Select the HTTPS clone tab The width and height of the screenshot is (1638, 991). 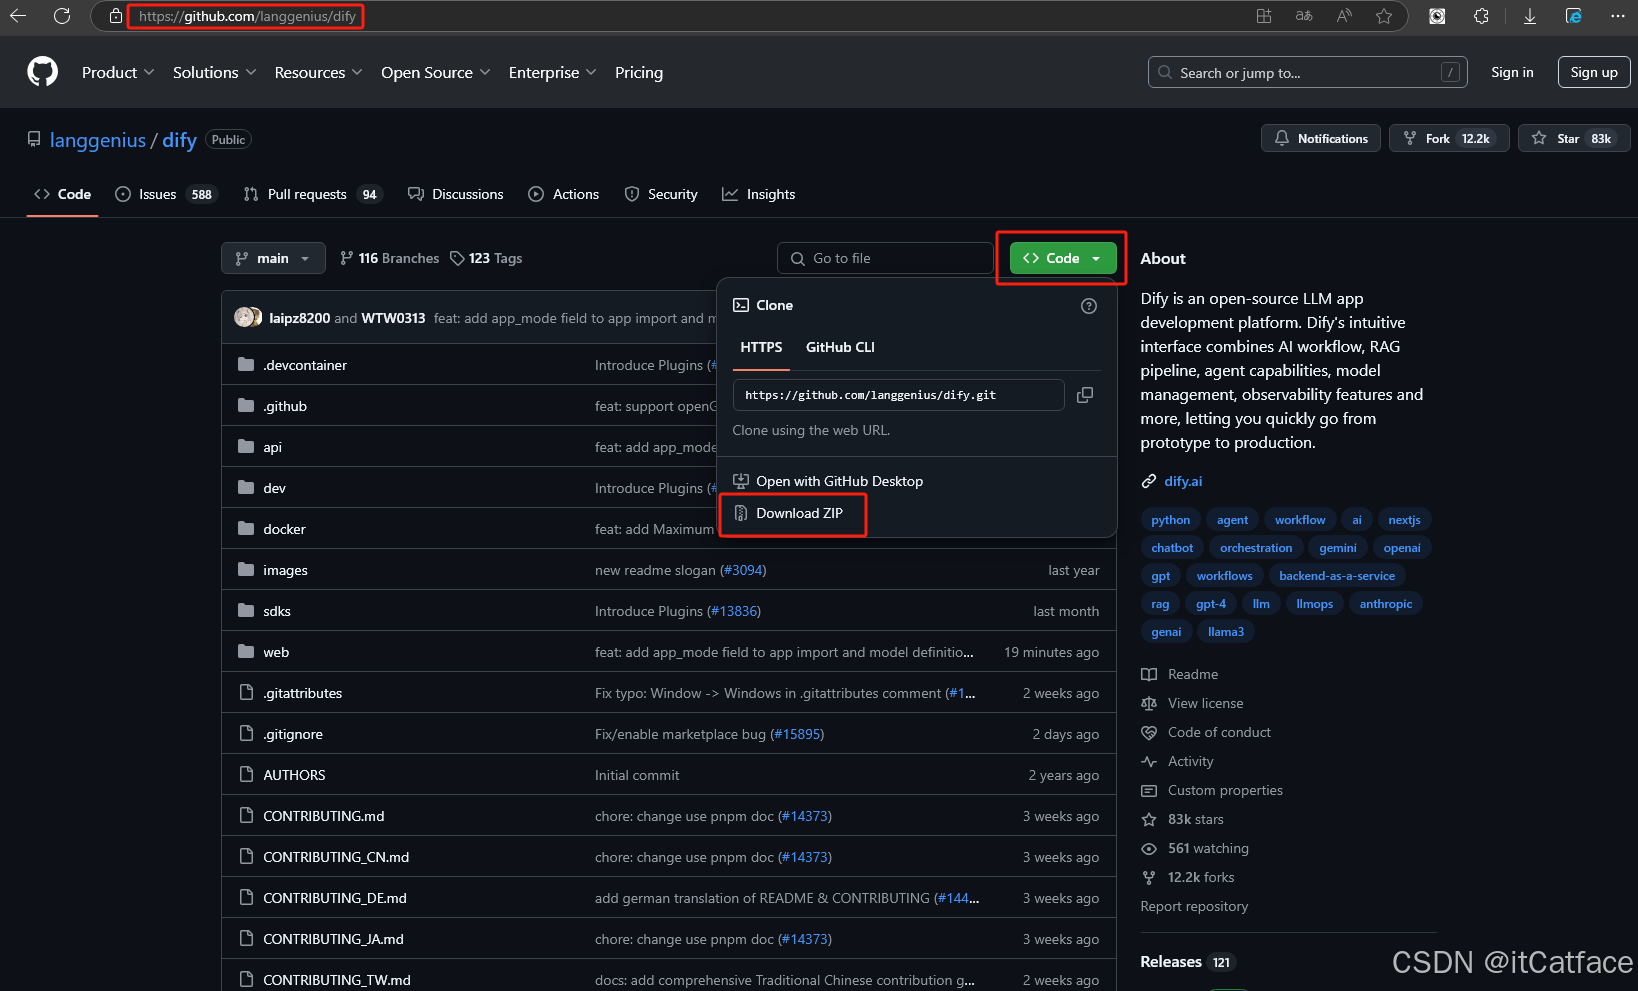761,347
